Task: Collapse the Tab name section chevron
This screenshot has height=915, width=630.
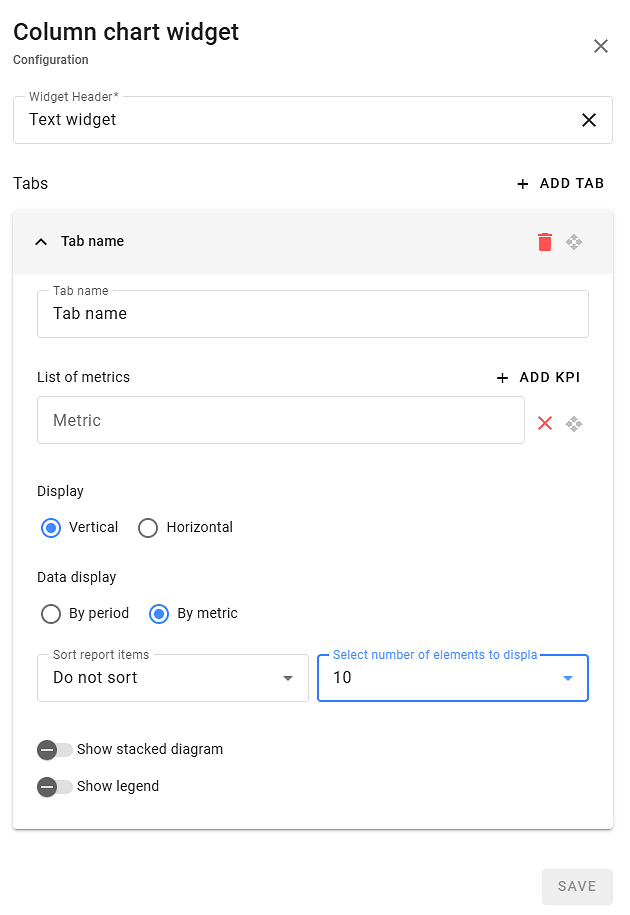Action: tap(41, 242)
